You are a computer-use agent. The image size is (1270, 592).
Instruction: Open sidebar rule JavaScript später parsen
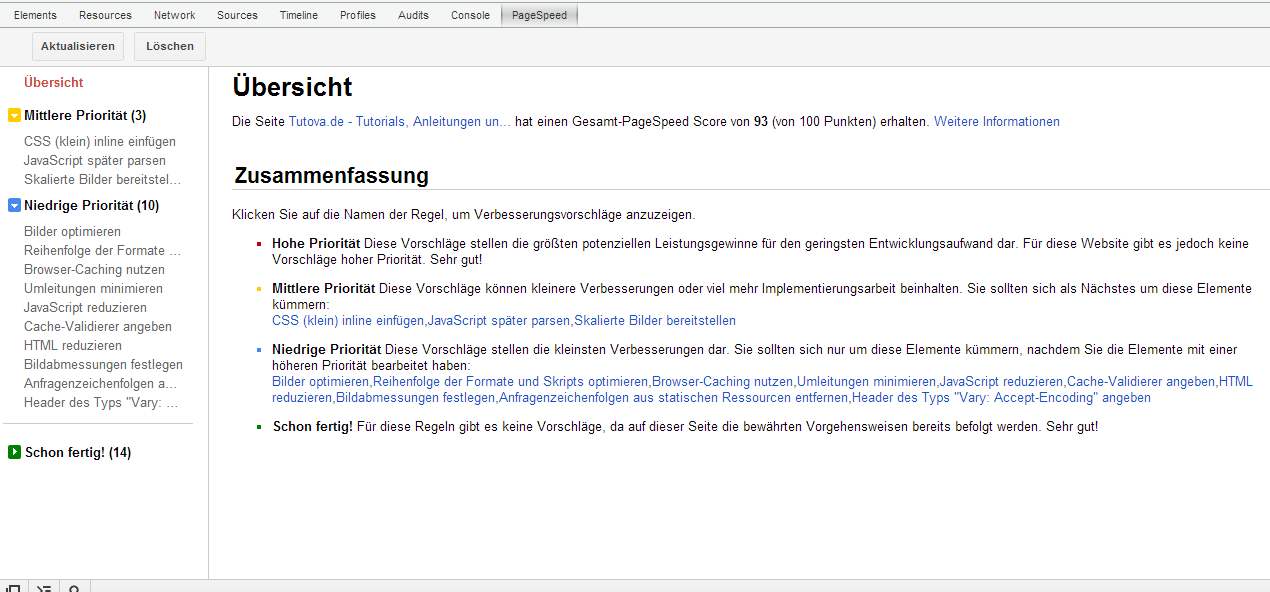[95, 160]
